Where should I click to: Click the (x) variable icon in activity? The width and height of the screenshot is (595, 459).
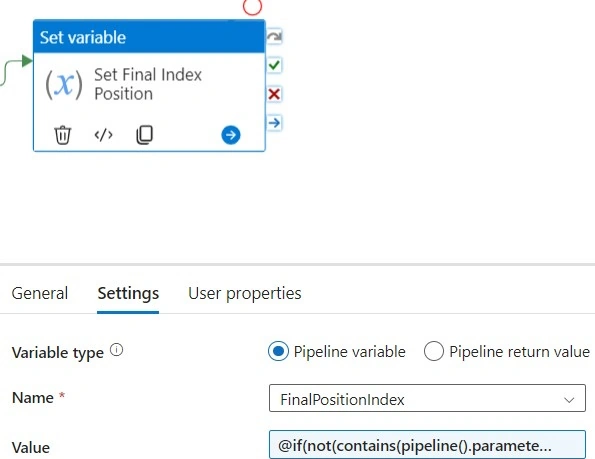pyautogui.click(x=64, y=85)
